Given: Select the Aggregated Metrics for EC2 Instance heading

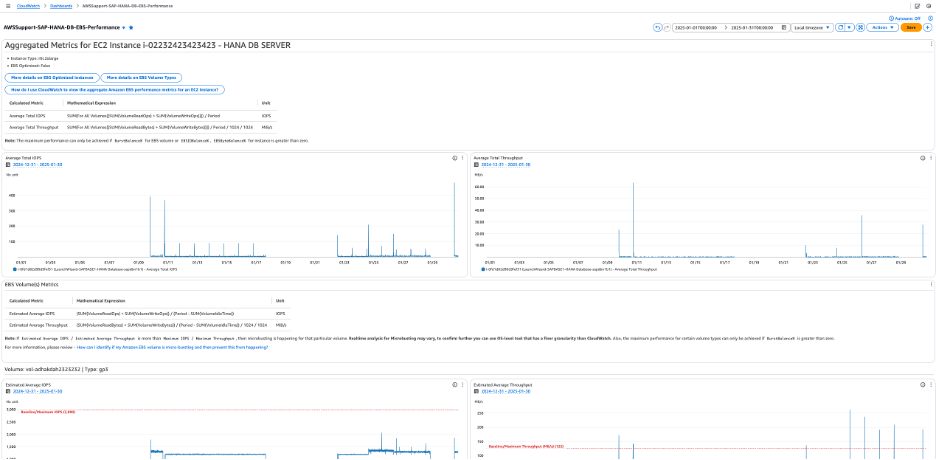Looking at the screenshot, I should [148, 45].
